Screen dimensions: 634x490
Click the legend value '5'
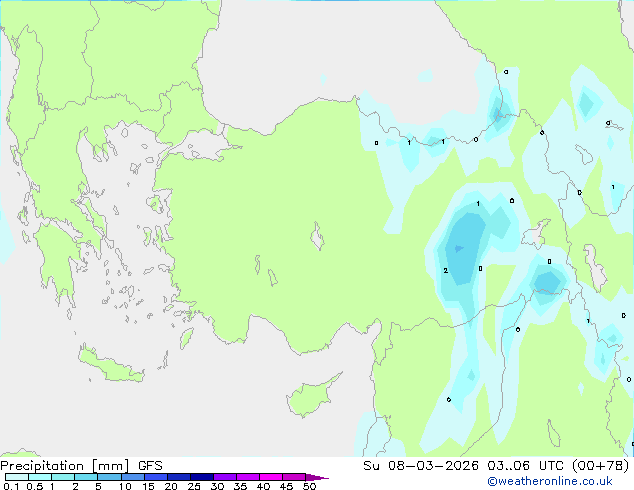(98, 486)
